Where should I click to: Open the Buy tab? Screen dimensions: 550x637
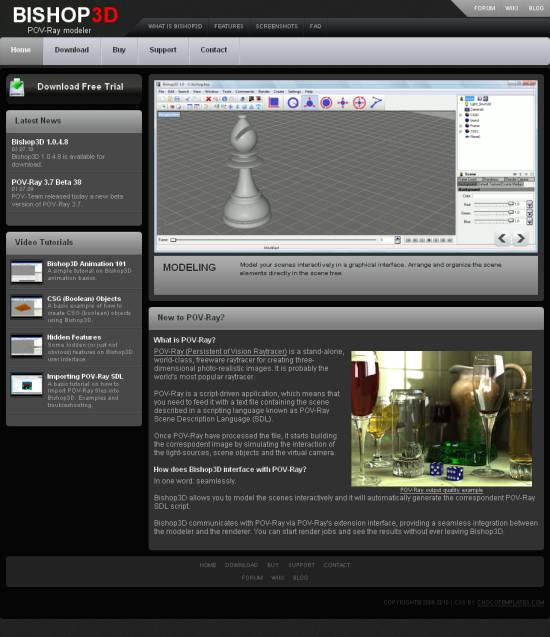pyautogui.click(x=119, y=50)
